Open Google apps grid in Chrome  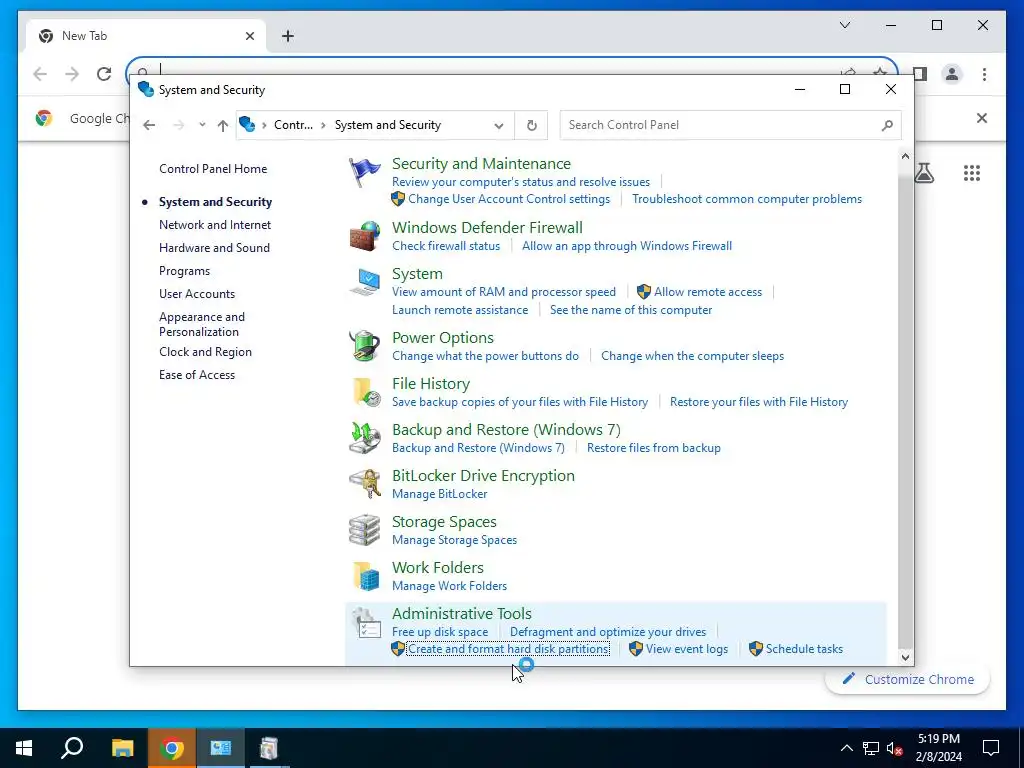click(x=972, y=173)
